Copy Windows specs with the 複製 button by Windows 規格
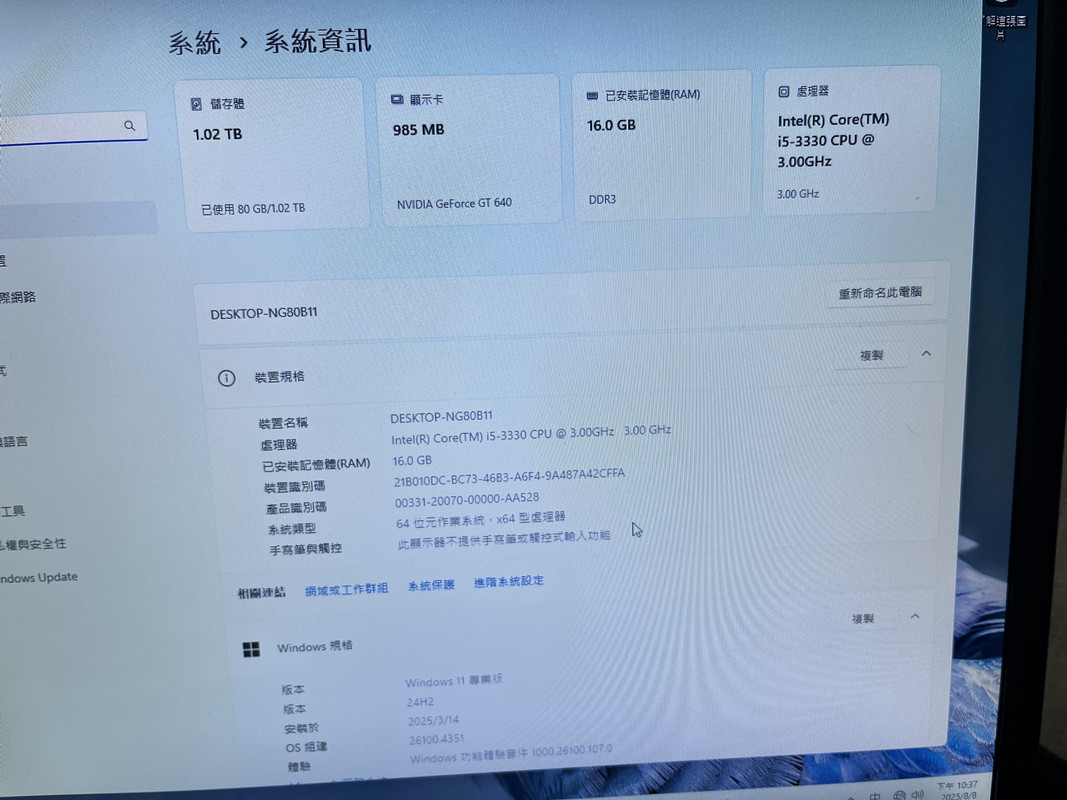Image resolution: width=1067 pixels, height=800 pixels. pos(862,618)
